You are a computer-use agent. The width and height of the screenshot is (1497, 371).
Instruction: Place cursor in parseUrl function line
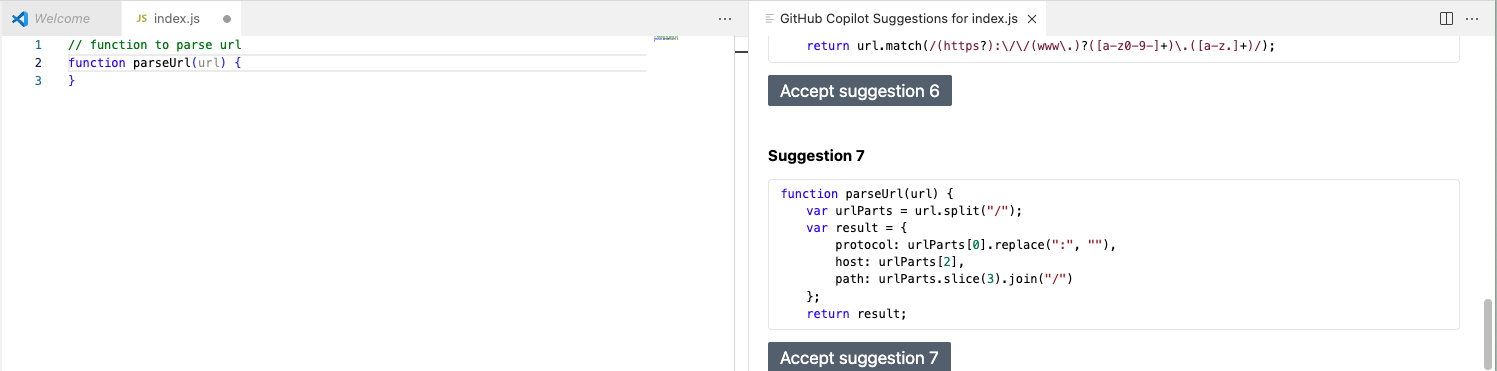coord(356,63)
